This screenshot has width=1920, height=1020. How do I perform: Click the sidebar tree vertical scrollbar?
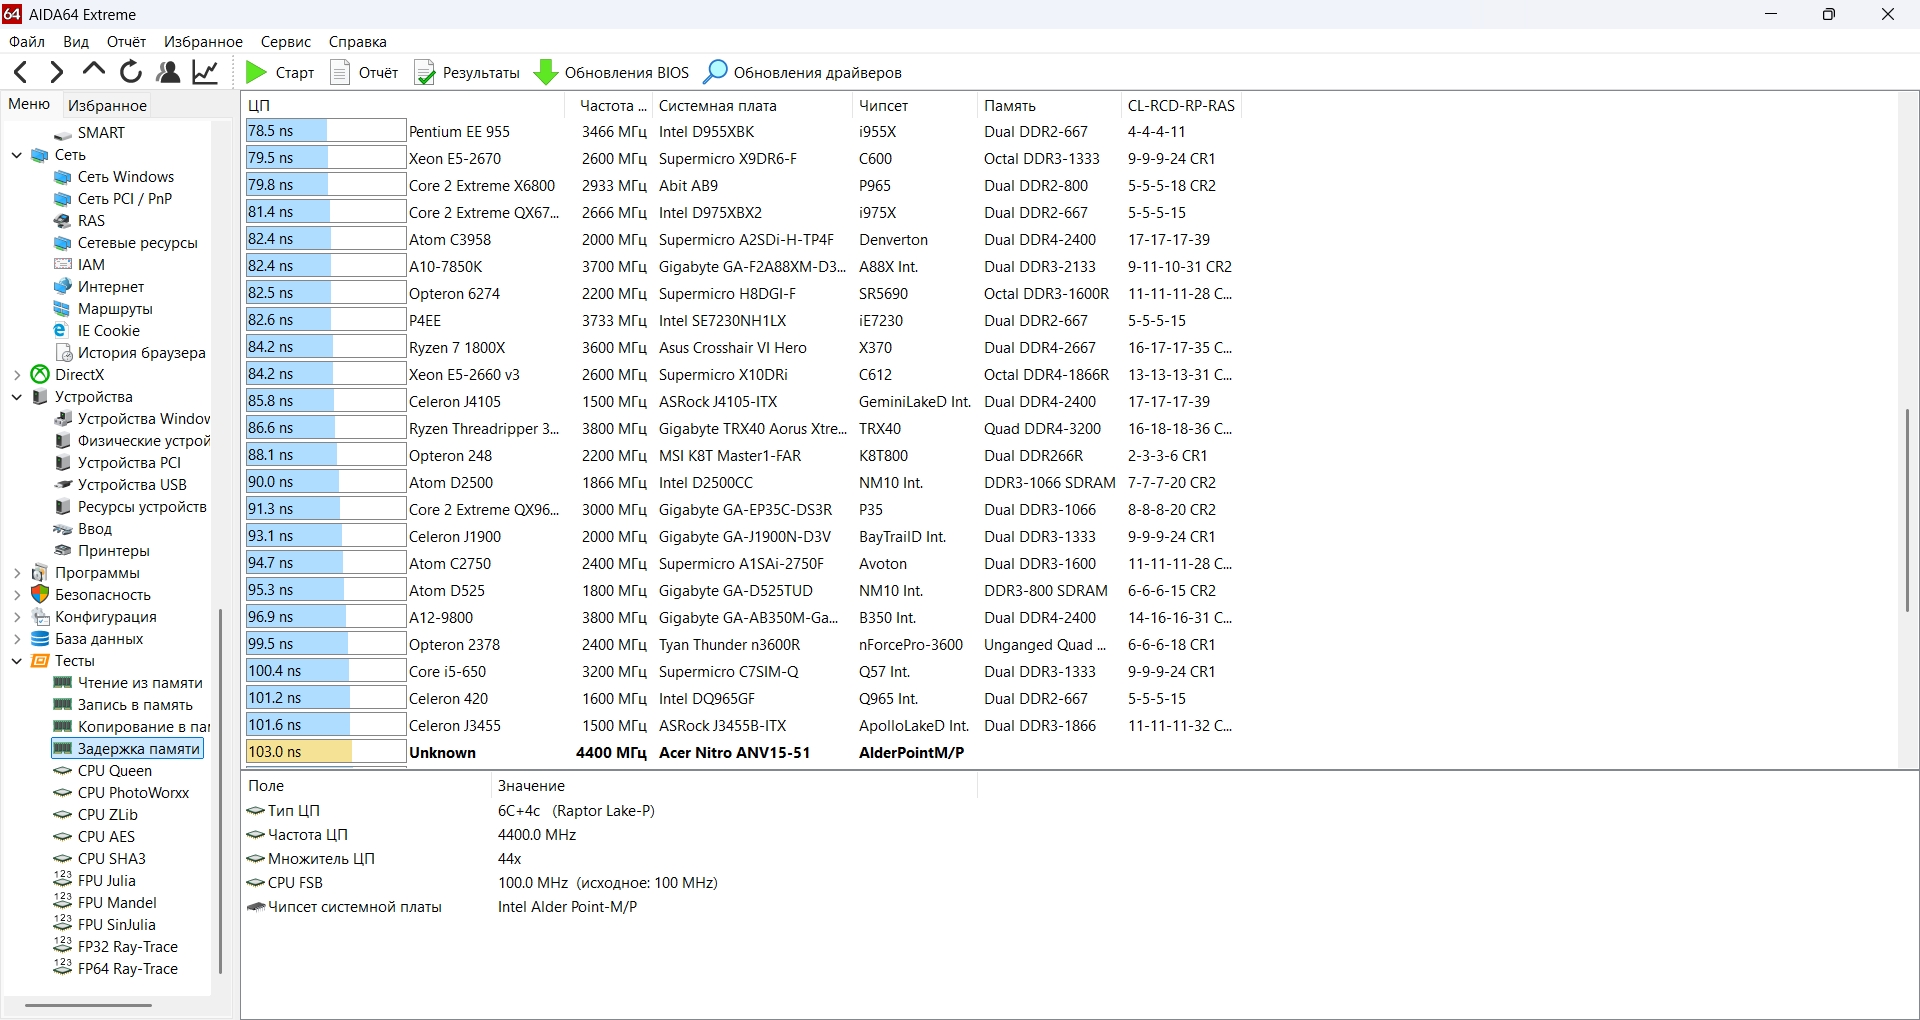[x=220, y=790]
